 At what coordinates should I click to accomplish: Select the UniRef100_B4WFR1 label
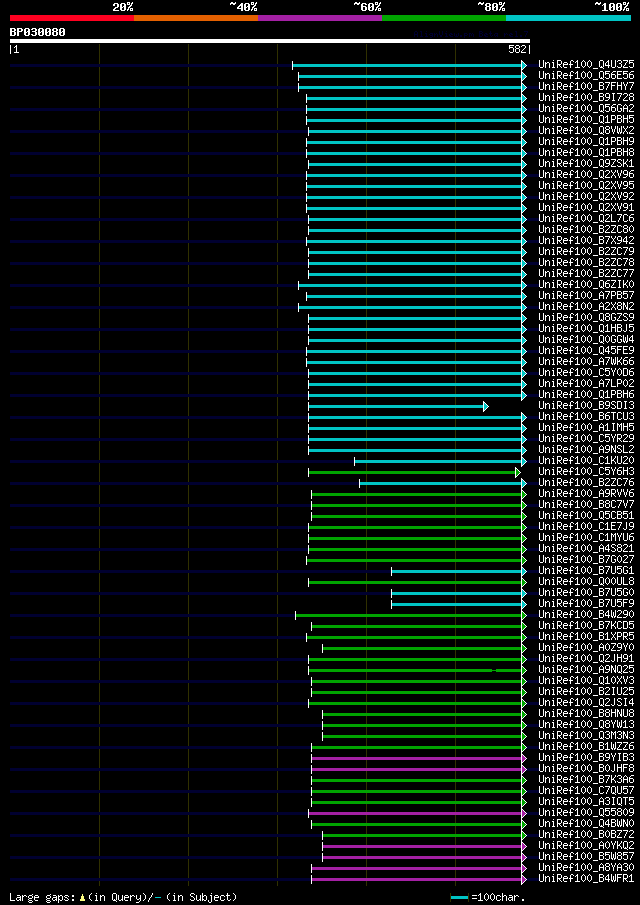tap(586, 879)
